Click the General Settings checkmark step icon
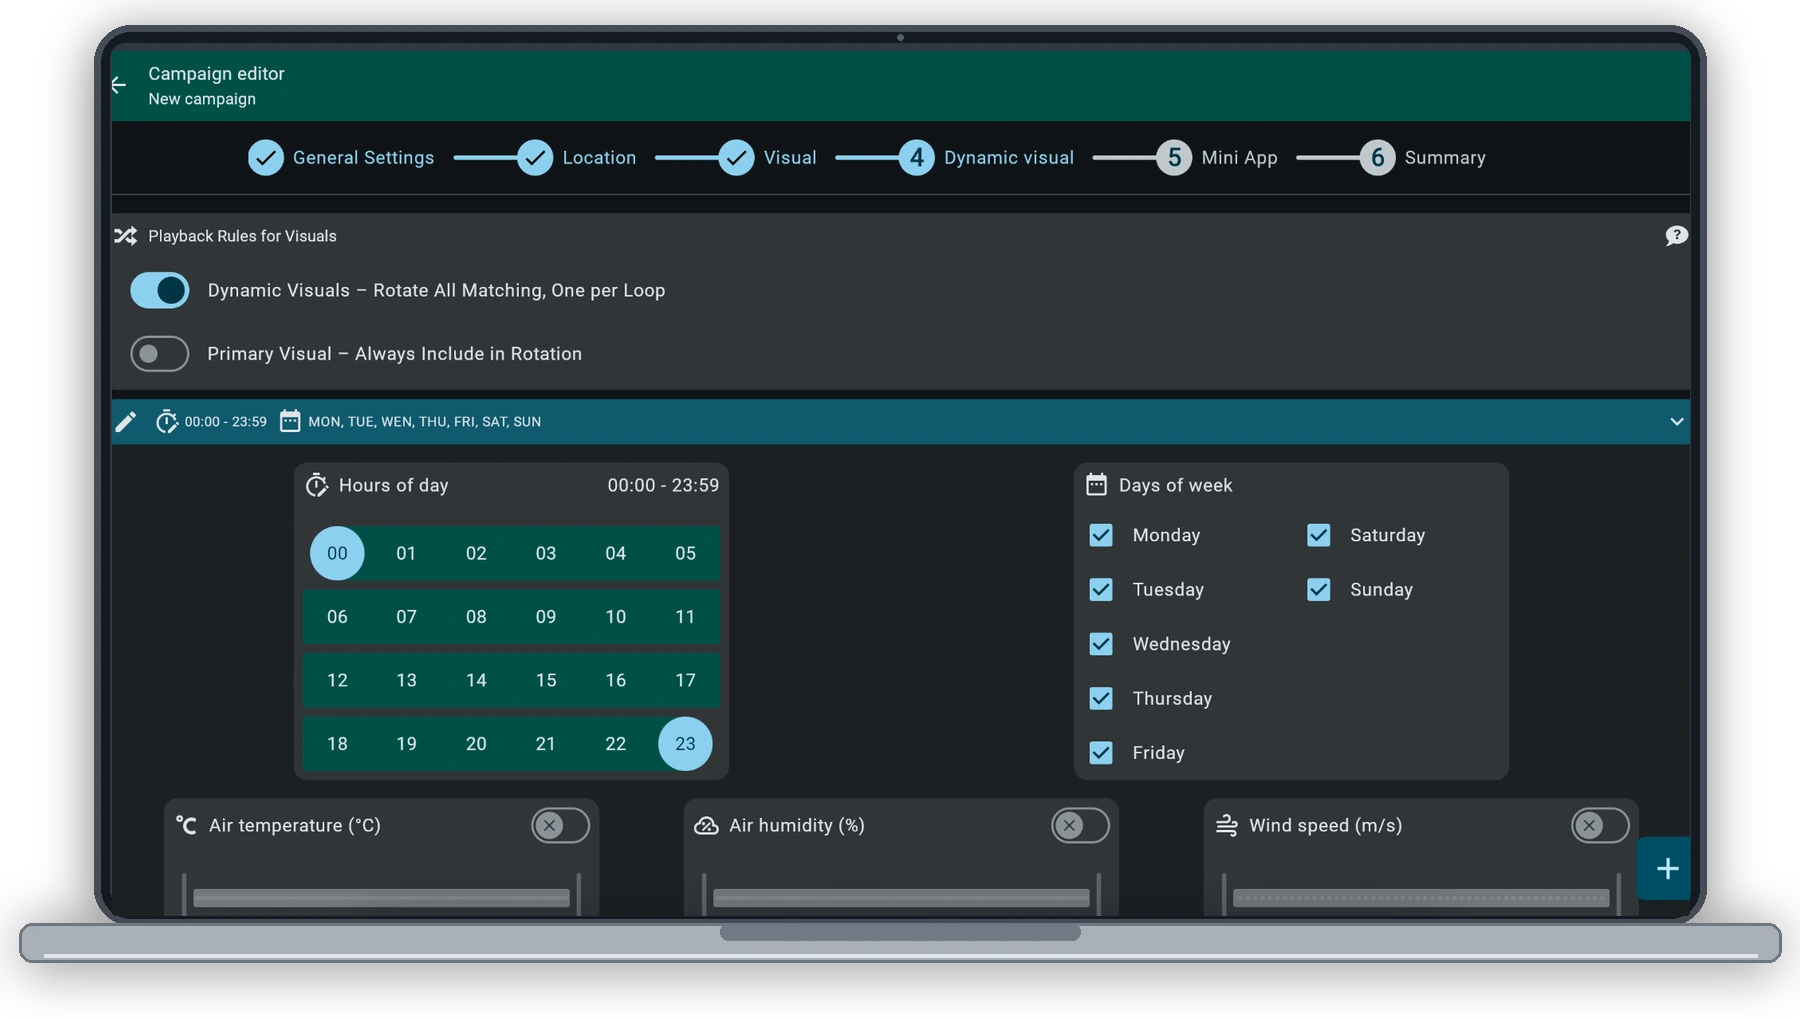 click(266, 158)
